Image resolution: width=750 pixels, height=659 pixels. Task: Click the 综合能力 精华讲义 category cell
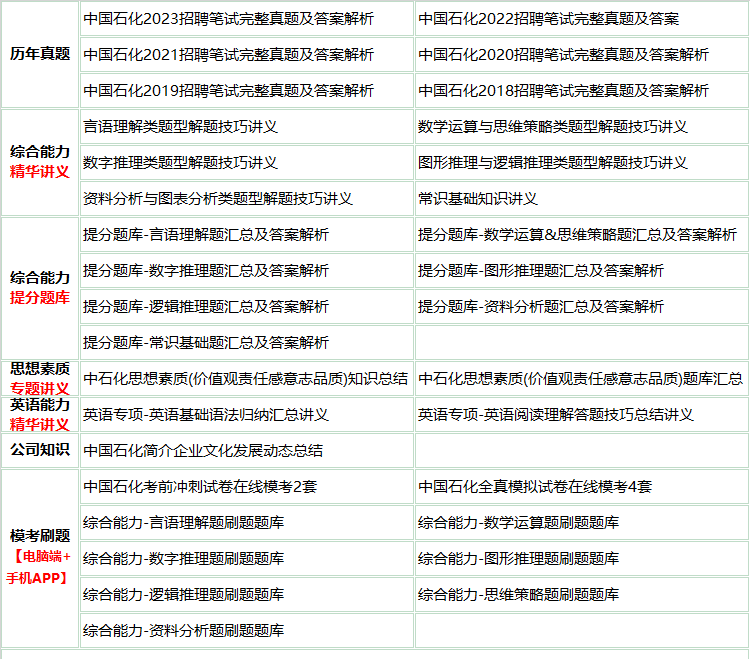40,162
